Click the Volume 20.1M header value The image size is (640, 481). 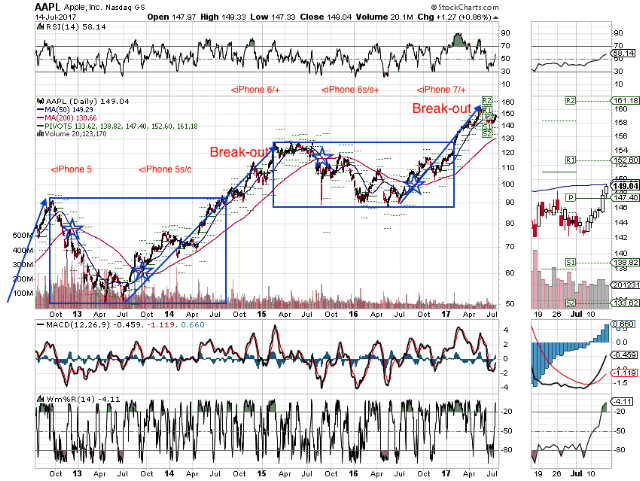(x=384, y=17)
